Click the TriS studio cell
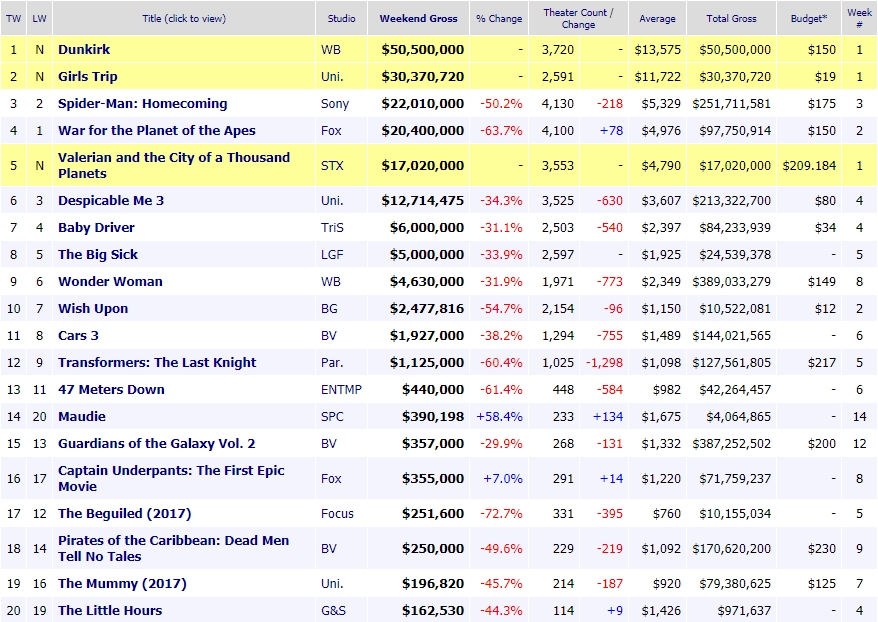The height and width of the screenshot is (622, 878). tap(332, 227)
